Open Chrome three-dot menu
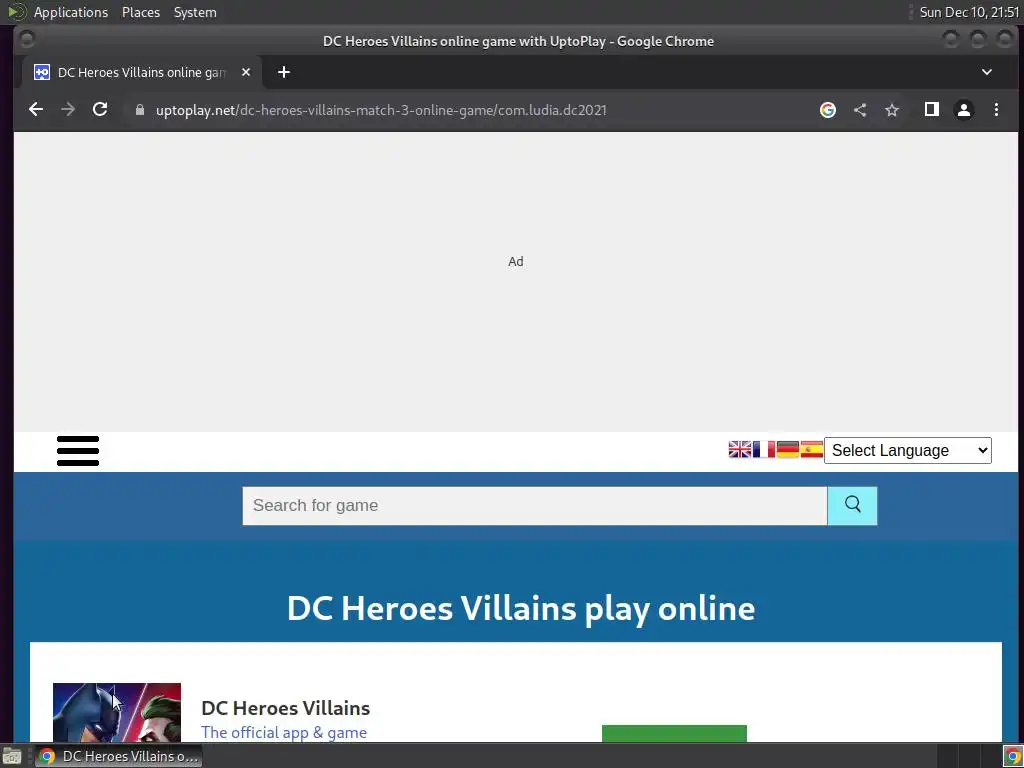This screenshot has height=768, width=1024. pyautogui.click(x=996, y=110)
